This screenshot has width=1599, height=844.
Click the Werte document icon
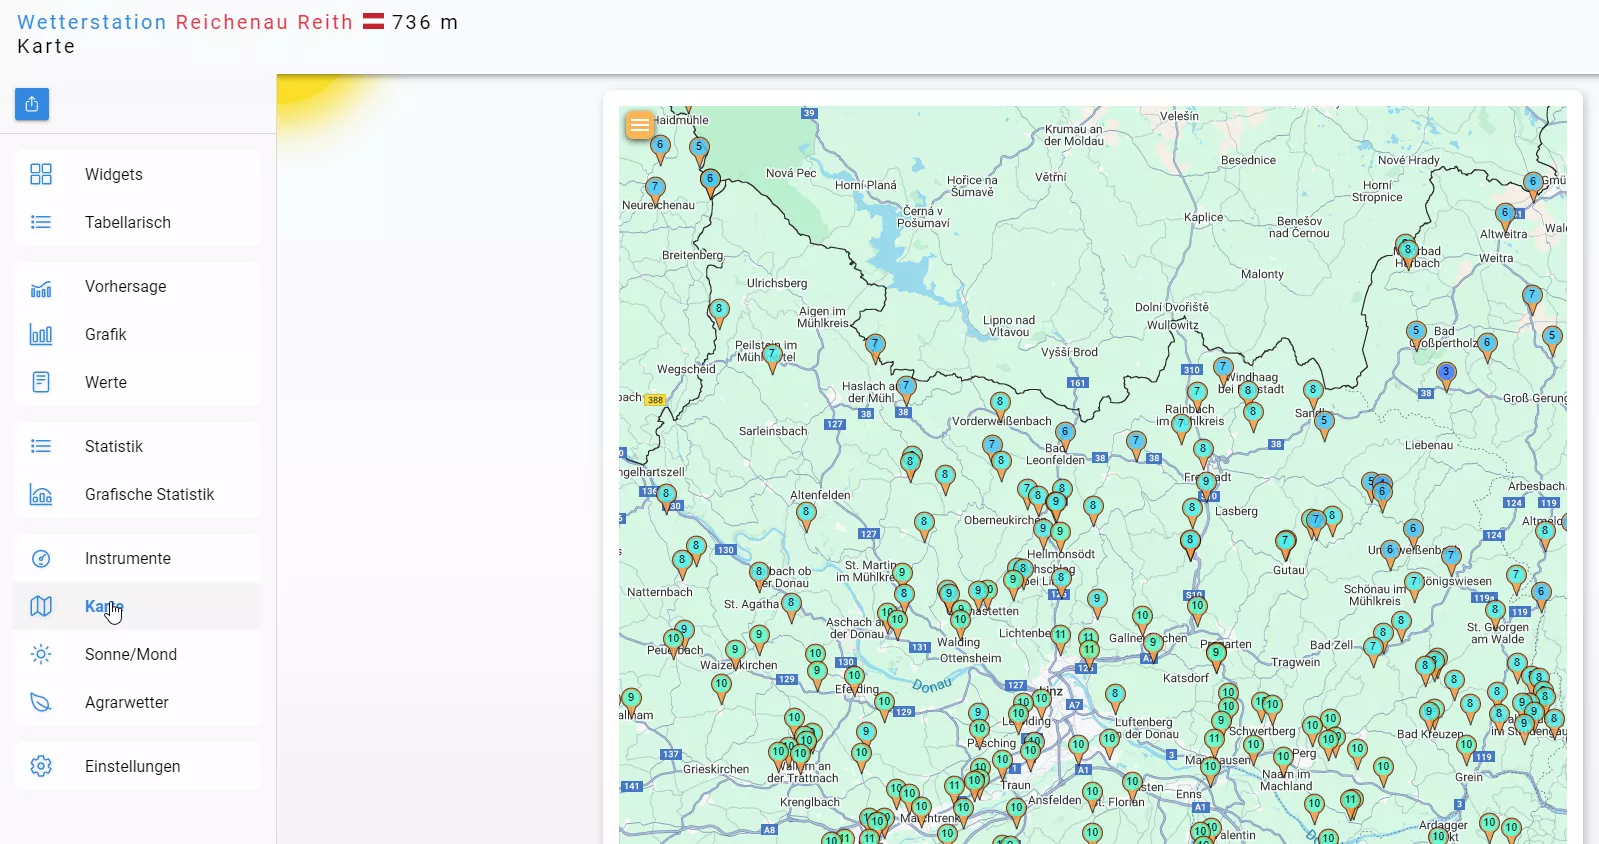(x=41, y=382)
